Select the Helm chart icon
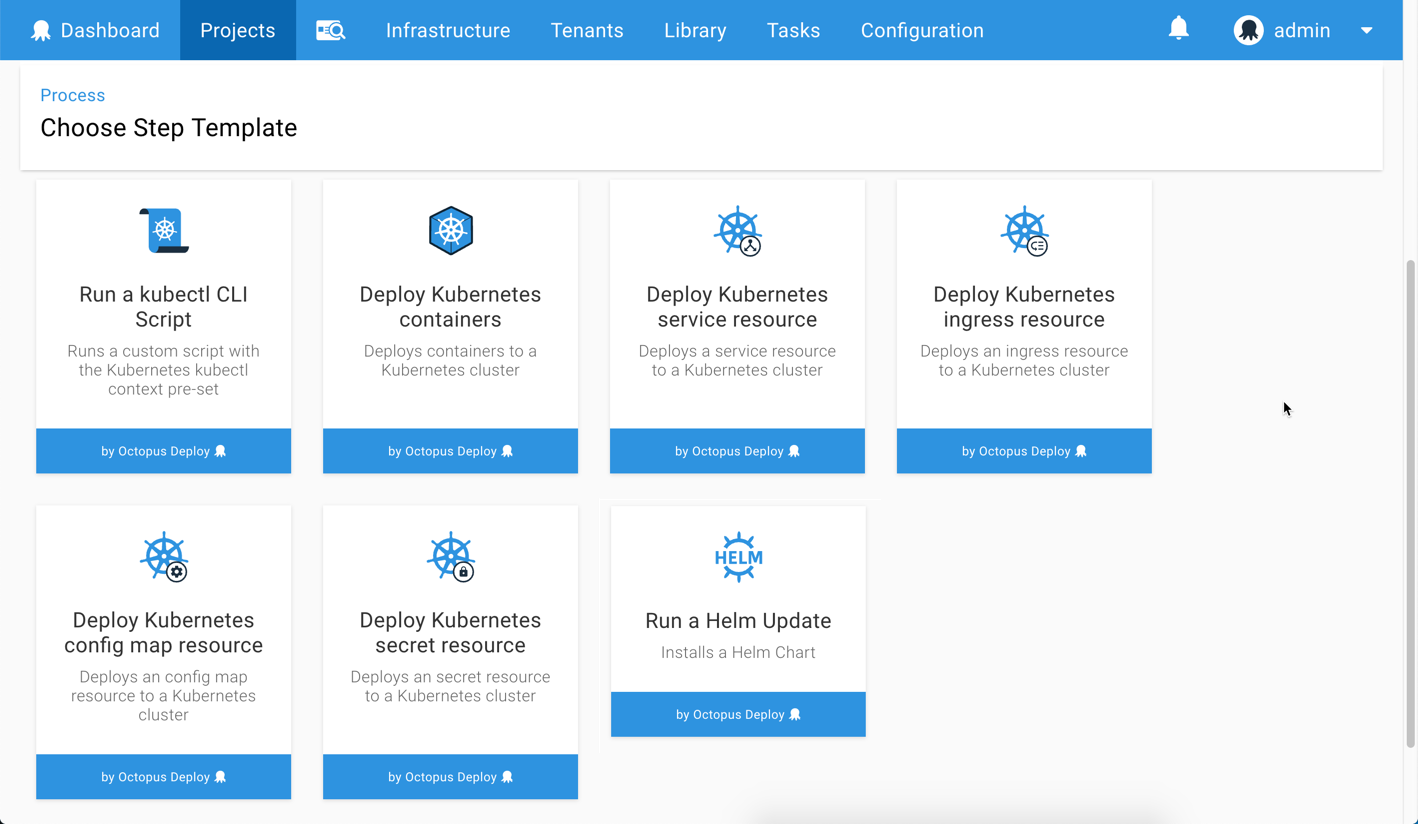Screen dimensions: 1418x824 [737, 556]
